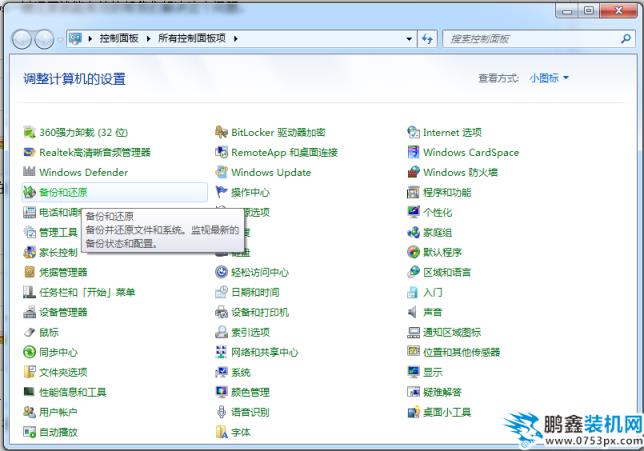
Task: Open the 通知区域图标 link
Action: click(x=452, y=332)
